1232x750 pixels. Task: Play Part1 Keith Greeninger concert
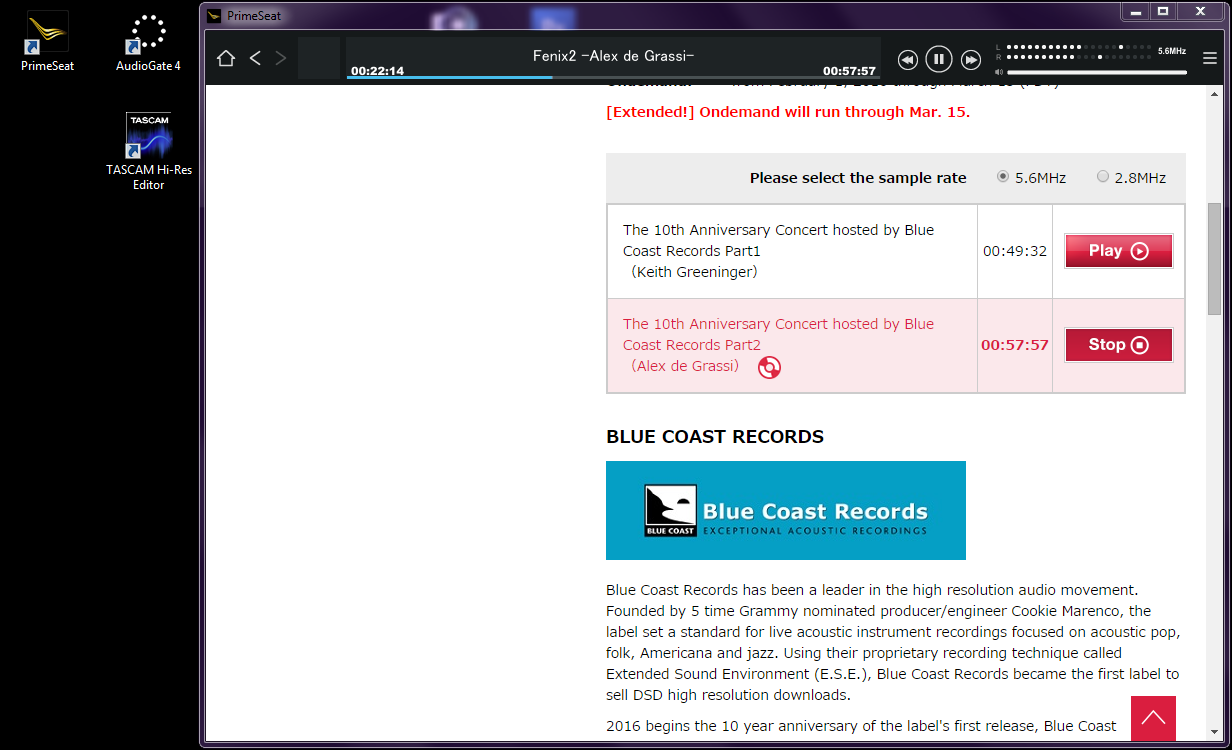1118,251
